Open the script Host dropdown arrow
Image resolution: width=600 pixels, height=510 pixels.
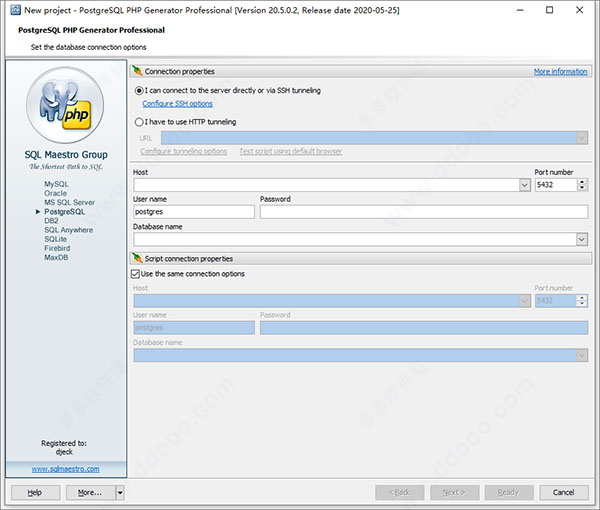pyautogui.click(x=525, y=301)
